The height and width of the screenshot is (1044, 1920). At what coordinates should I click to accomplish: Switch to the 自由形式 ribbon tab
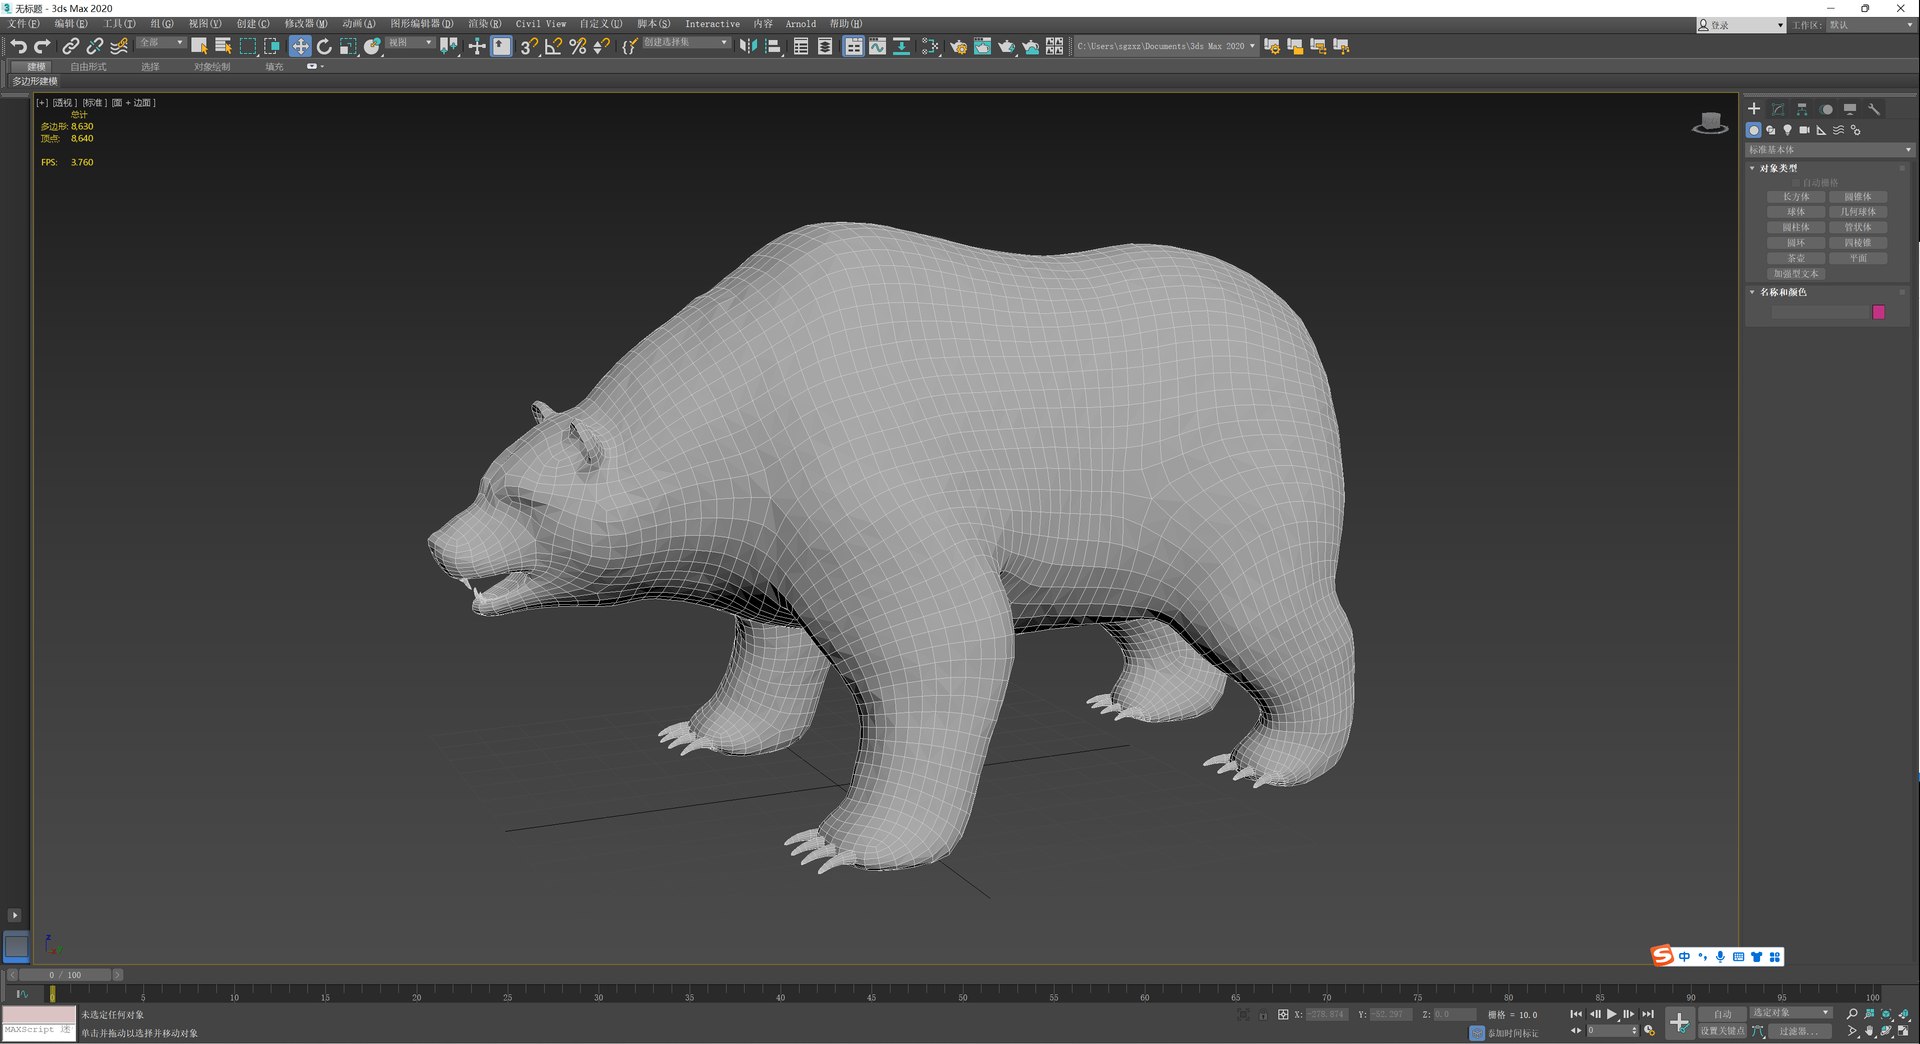[88, 67]
